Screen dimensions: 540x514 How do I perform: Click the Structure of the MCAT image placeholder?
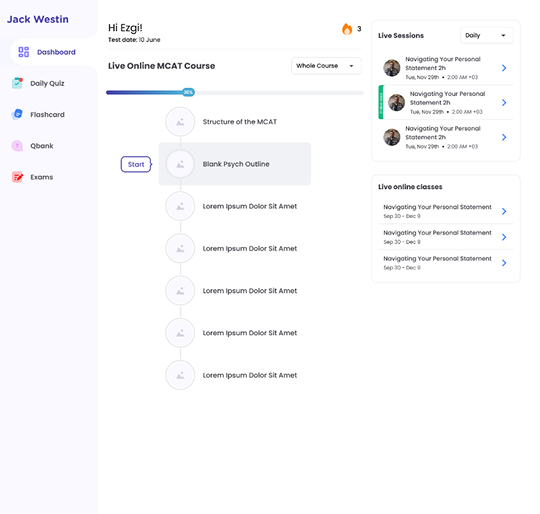pos(180,122)
